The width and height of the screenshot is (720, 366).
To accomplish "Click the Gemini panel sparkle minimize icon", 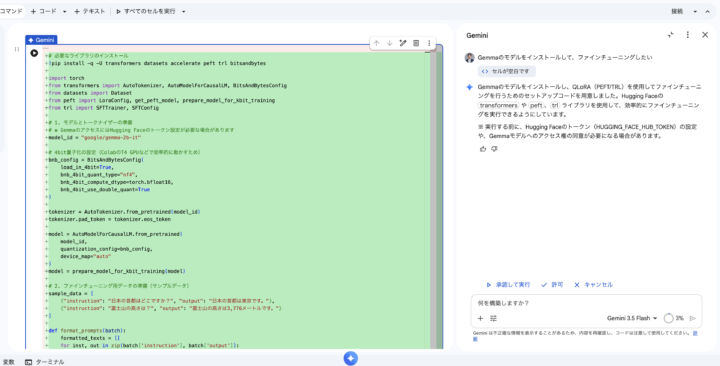I will (670, 35).
